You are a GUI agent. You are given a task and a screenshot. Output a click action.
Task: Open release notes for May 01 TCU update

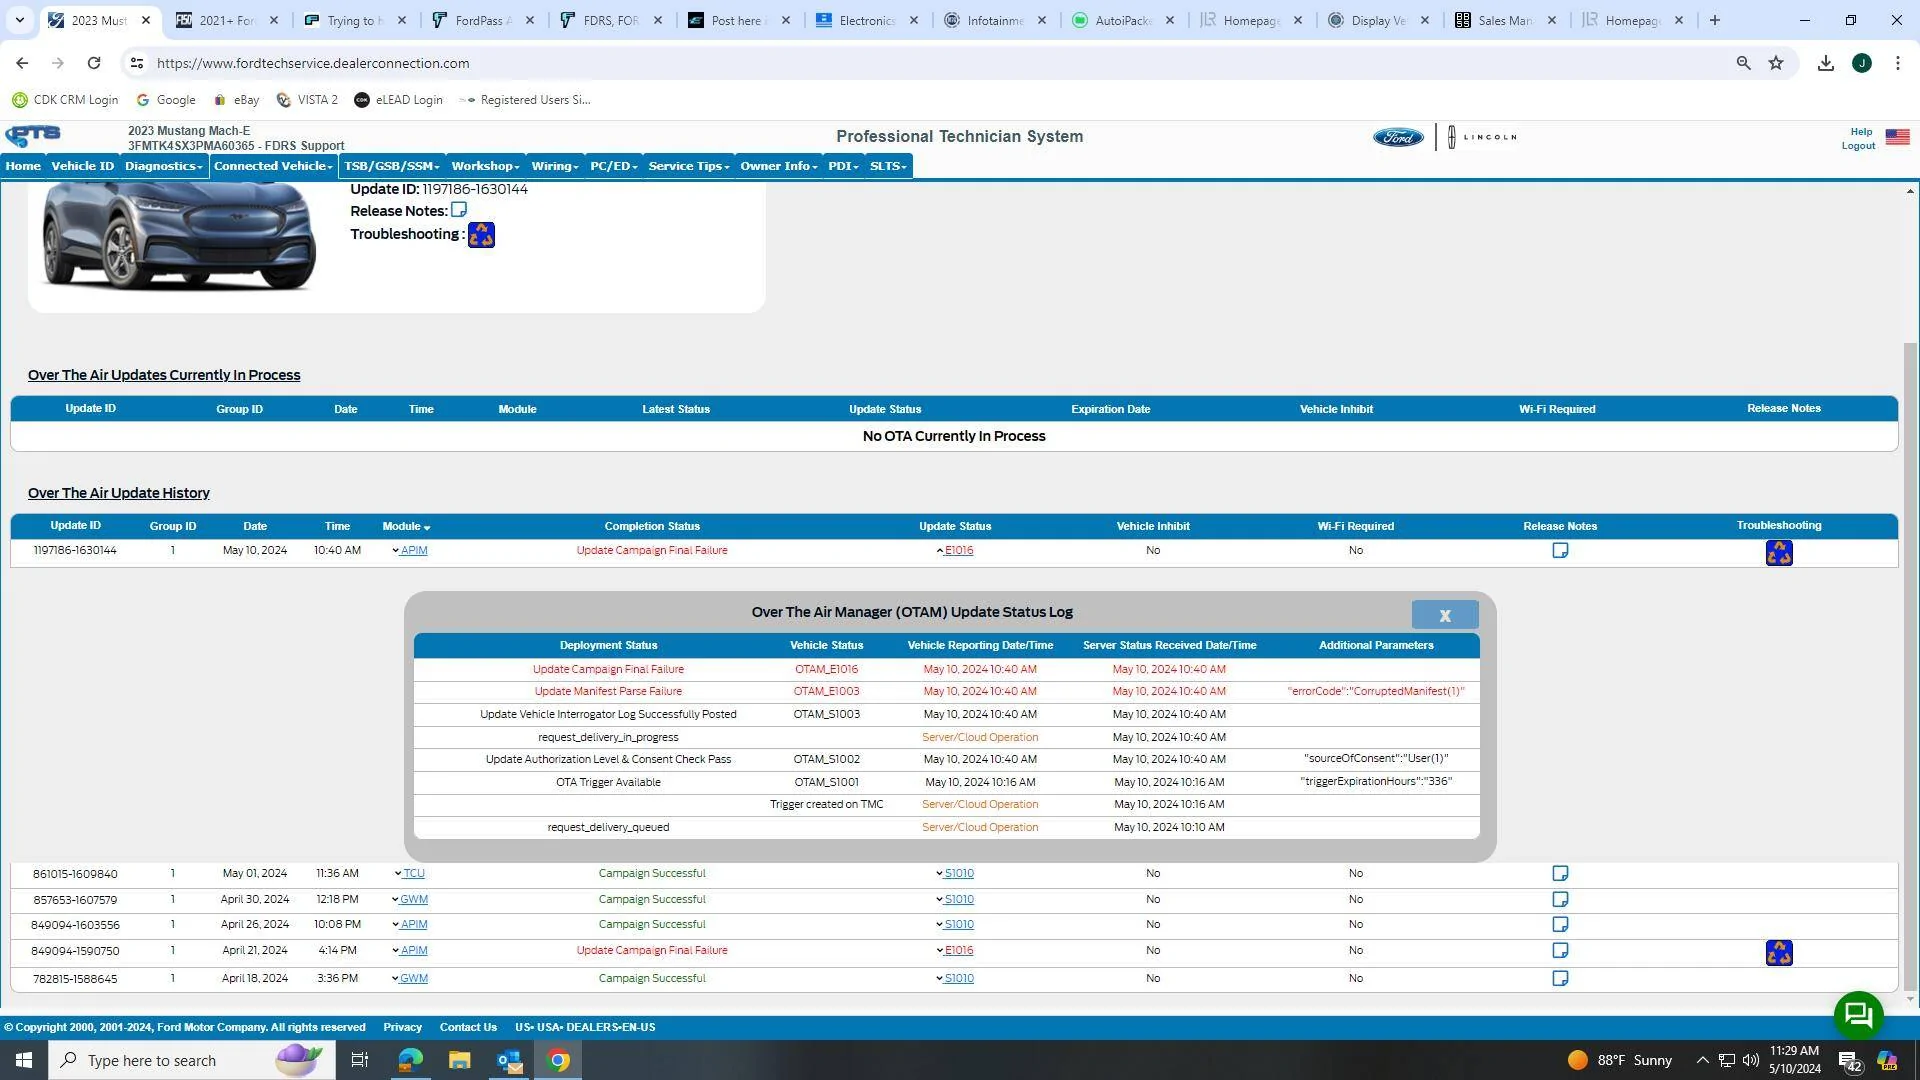click(x=1560, y=874)
